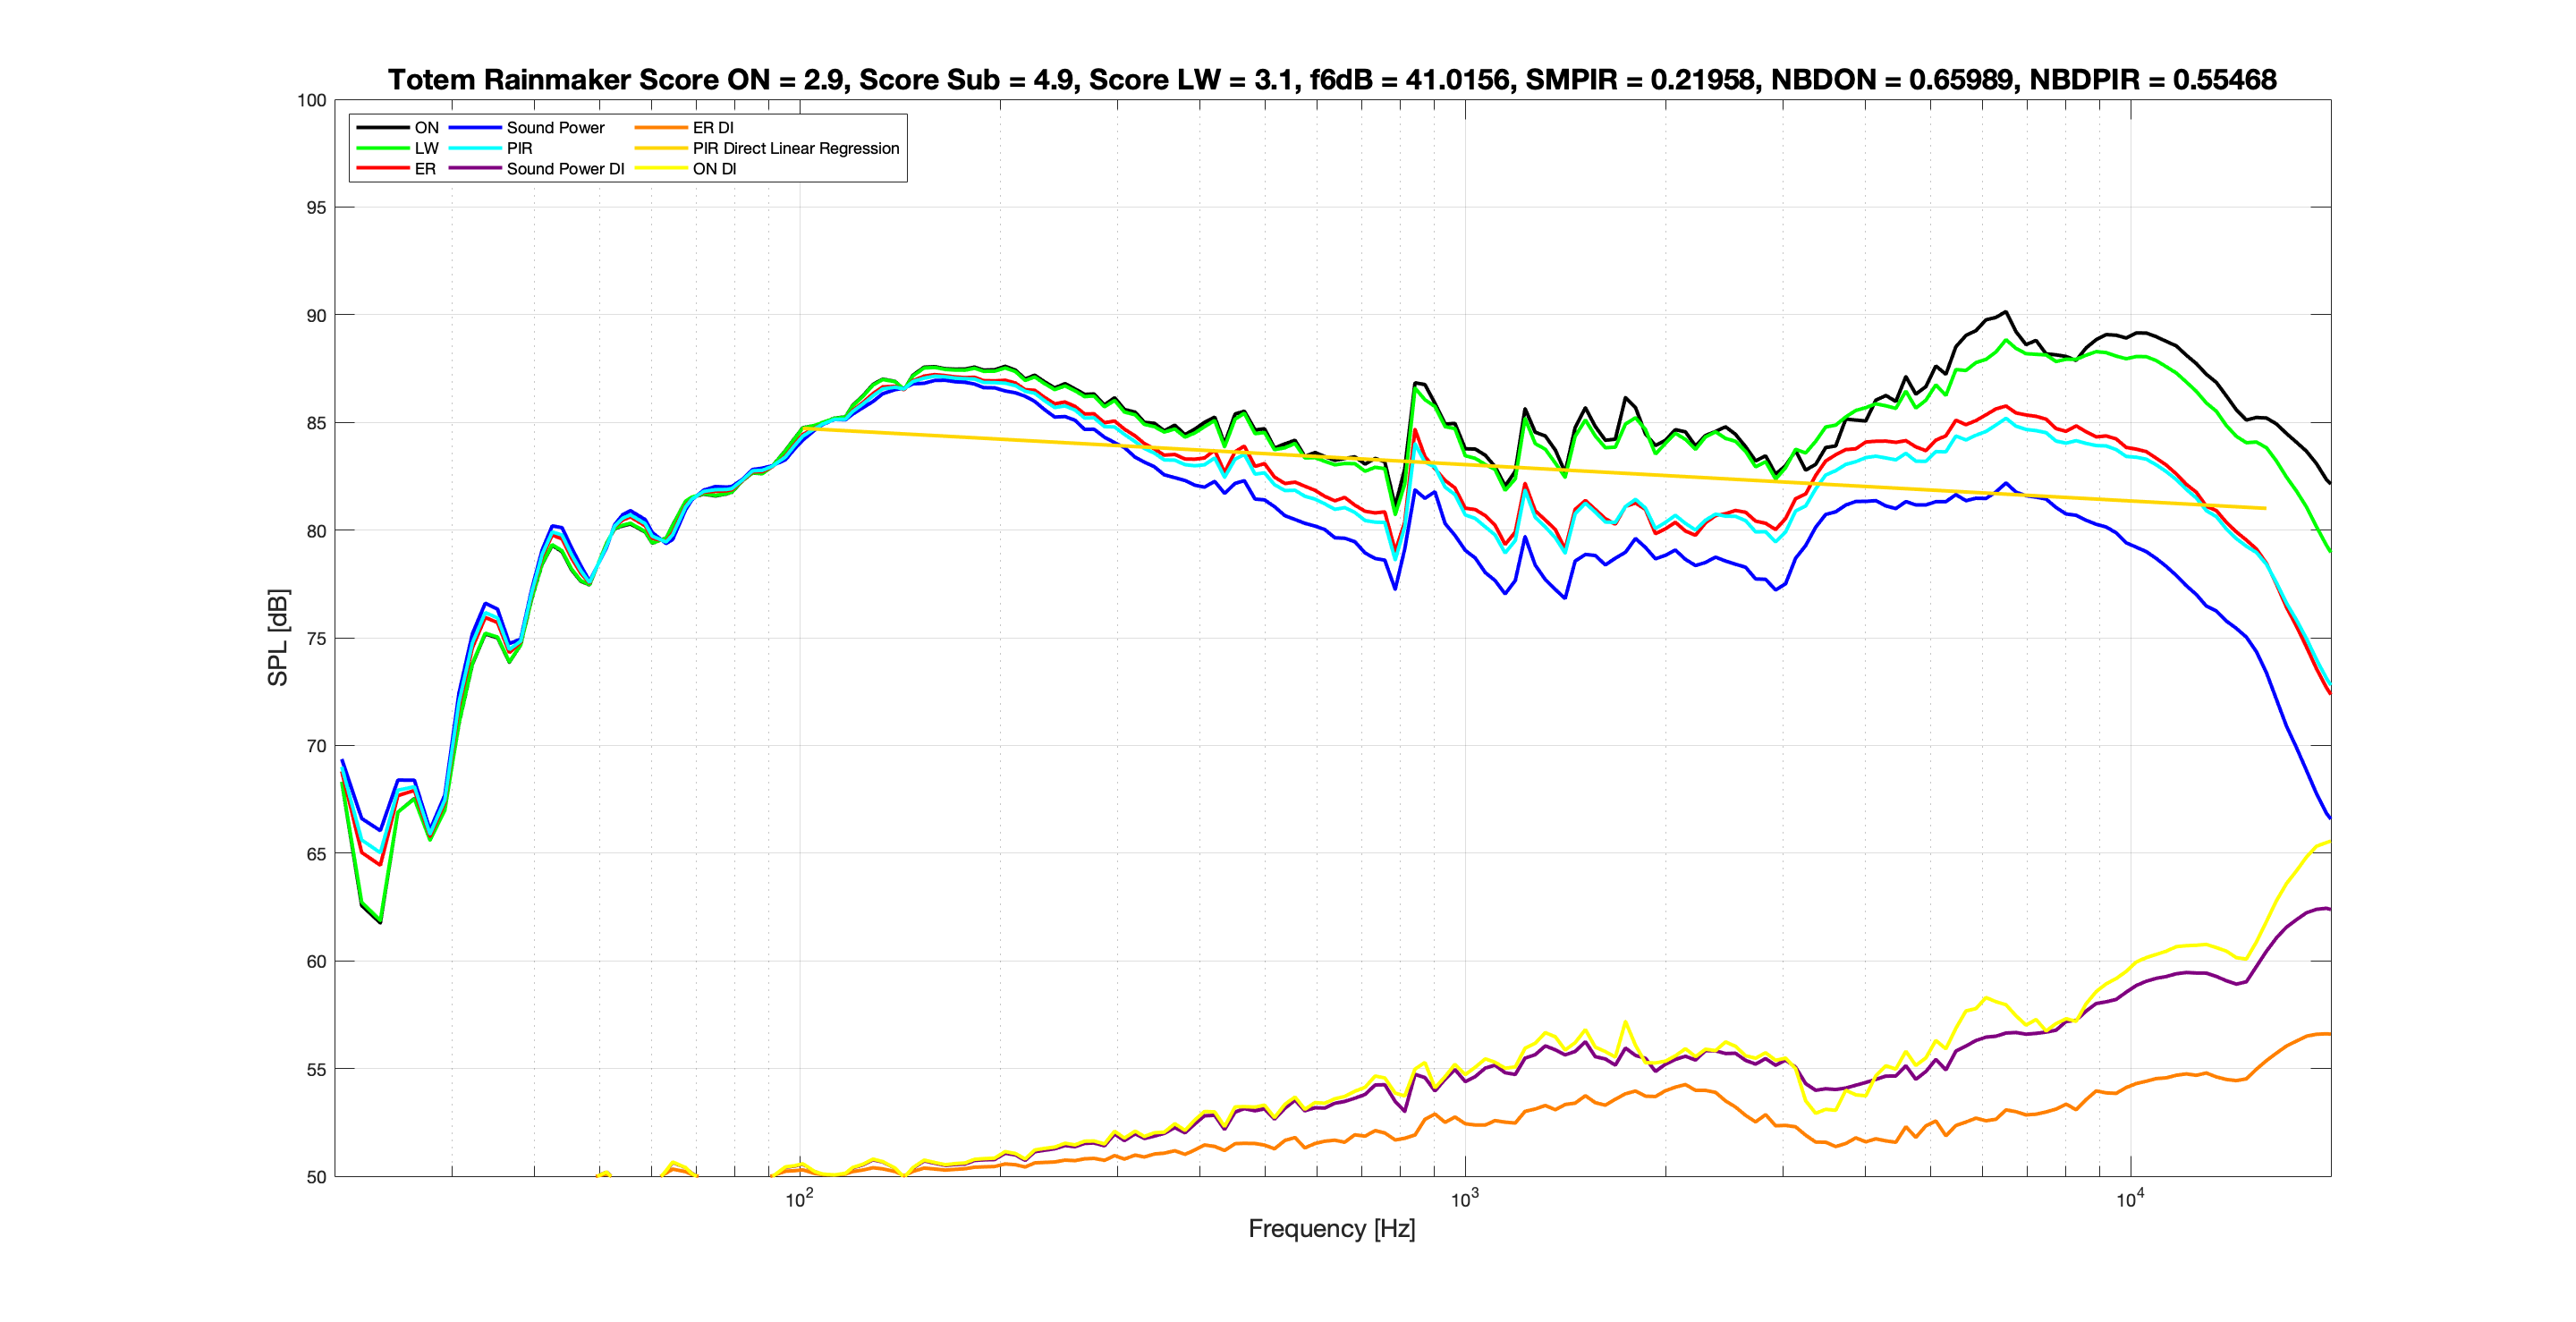Click the 'ON DI' legend label
2576x1322 pixels.
pyautogui.click(x=715, y=169)
